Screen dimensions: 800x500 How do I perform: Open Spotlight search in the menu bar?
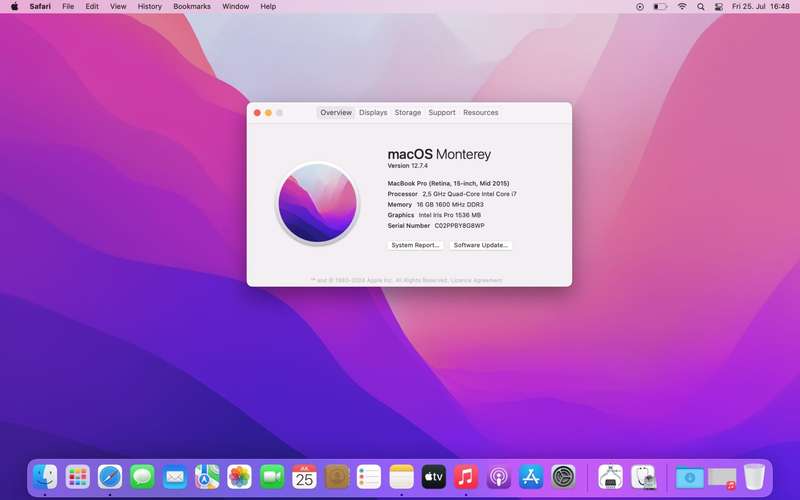click(x=701, y=7)
